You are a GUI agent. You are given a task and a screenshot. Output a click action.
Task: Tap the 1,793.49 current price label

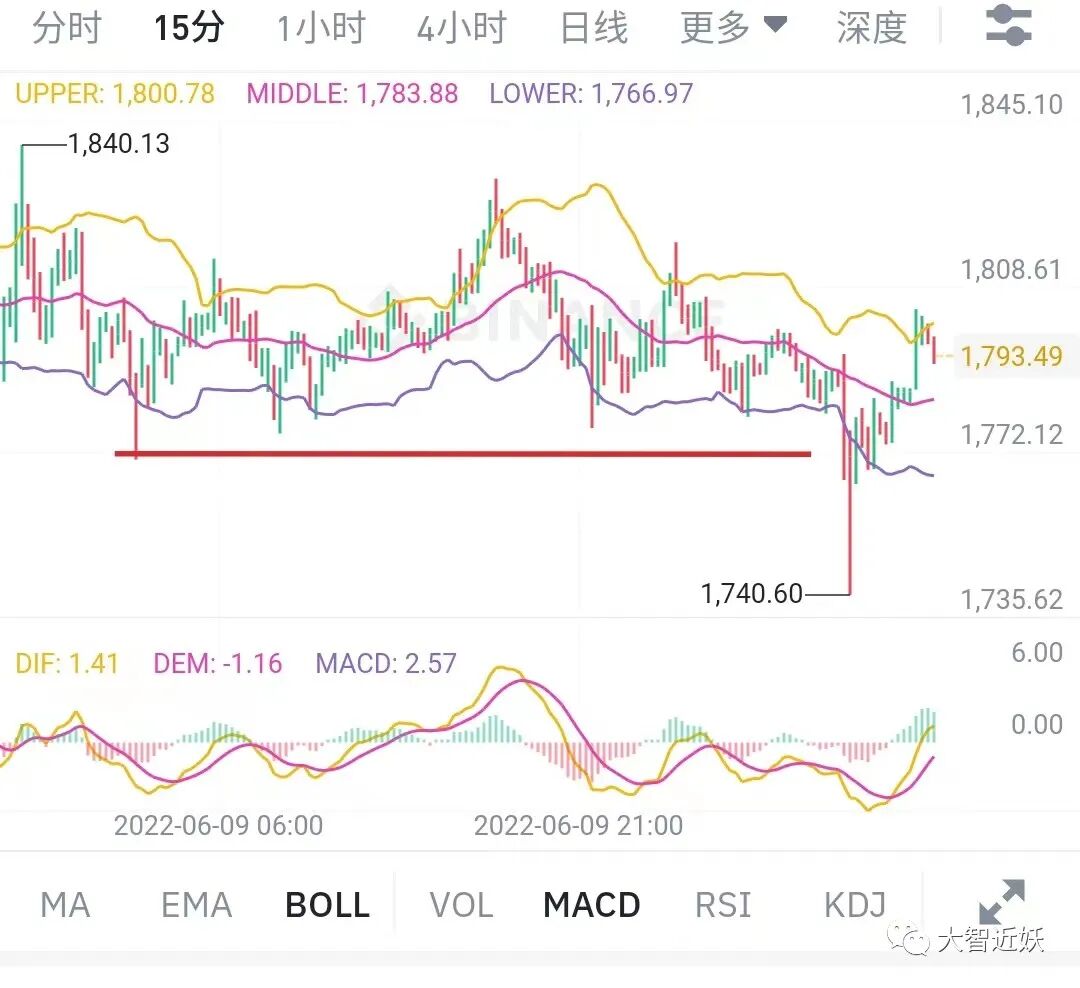(1011, 356)
